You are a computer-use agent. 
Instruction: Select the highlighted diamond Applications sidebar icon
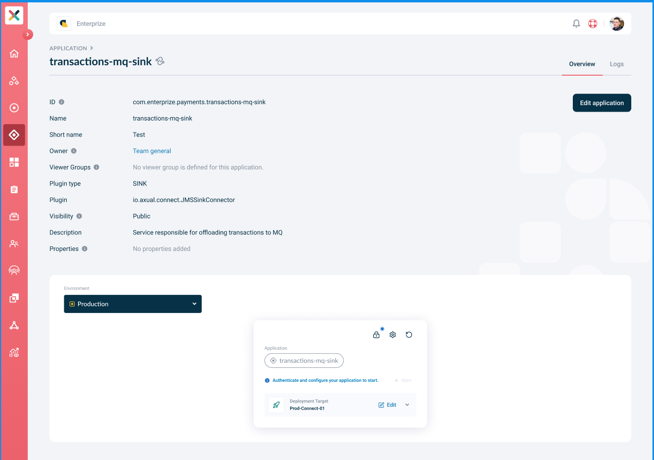(x=14, y=135)
